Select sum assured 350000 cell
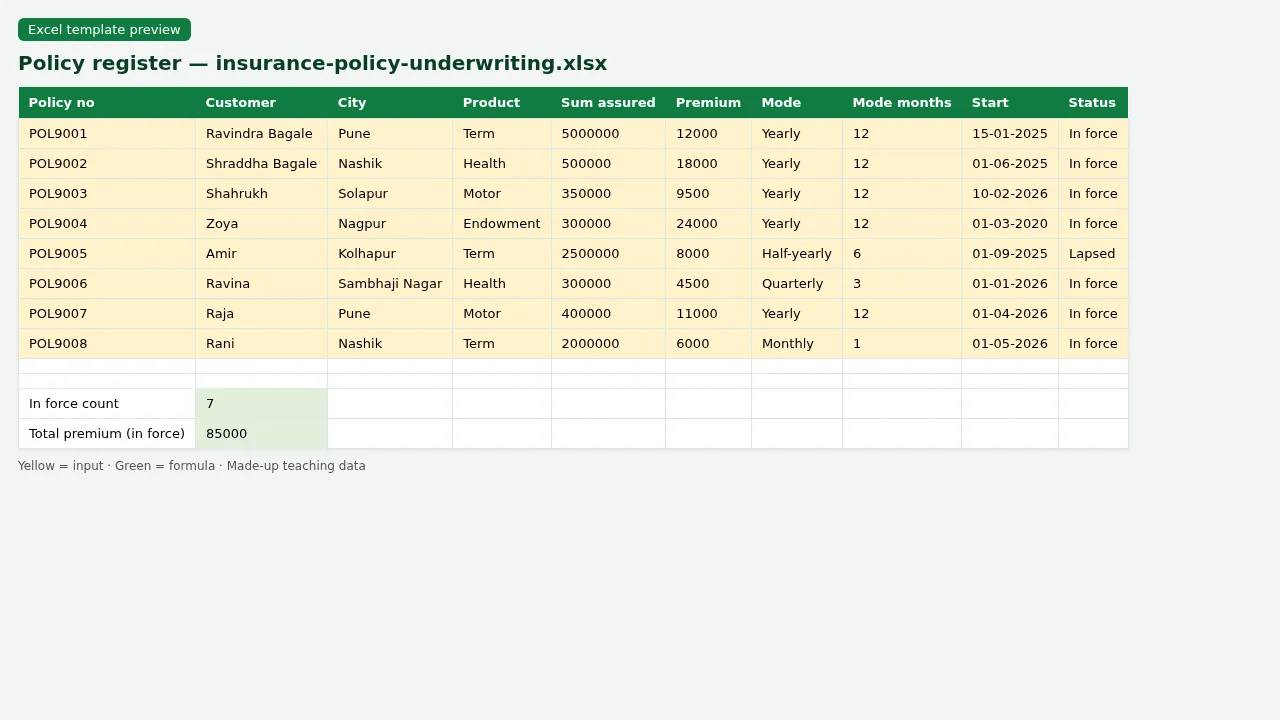 tap(608, 194)
